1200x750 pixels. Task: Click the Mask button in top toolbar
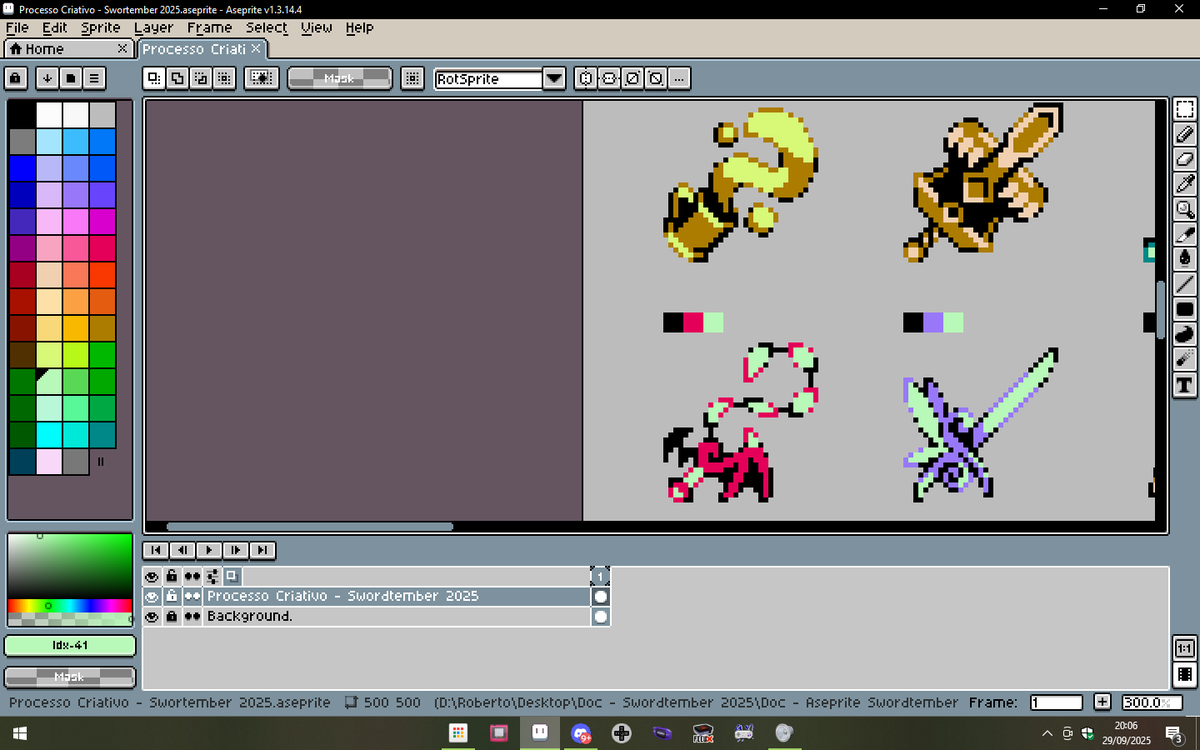[x=339, y=78]
